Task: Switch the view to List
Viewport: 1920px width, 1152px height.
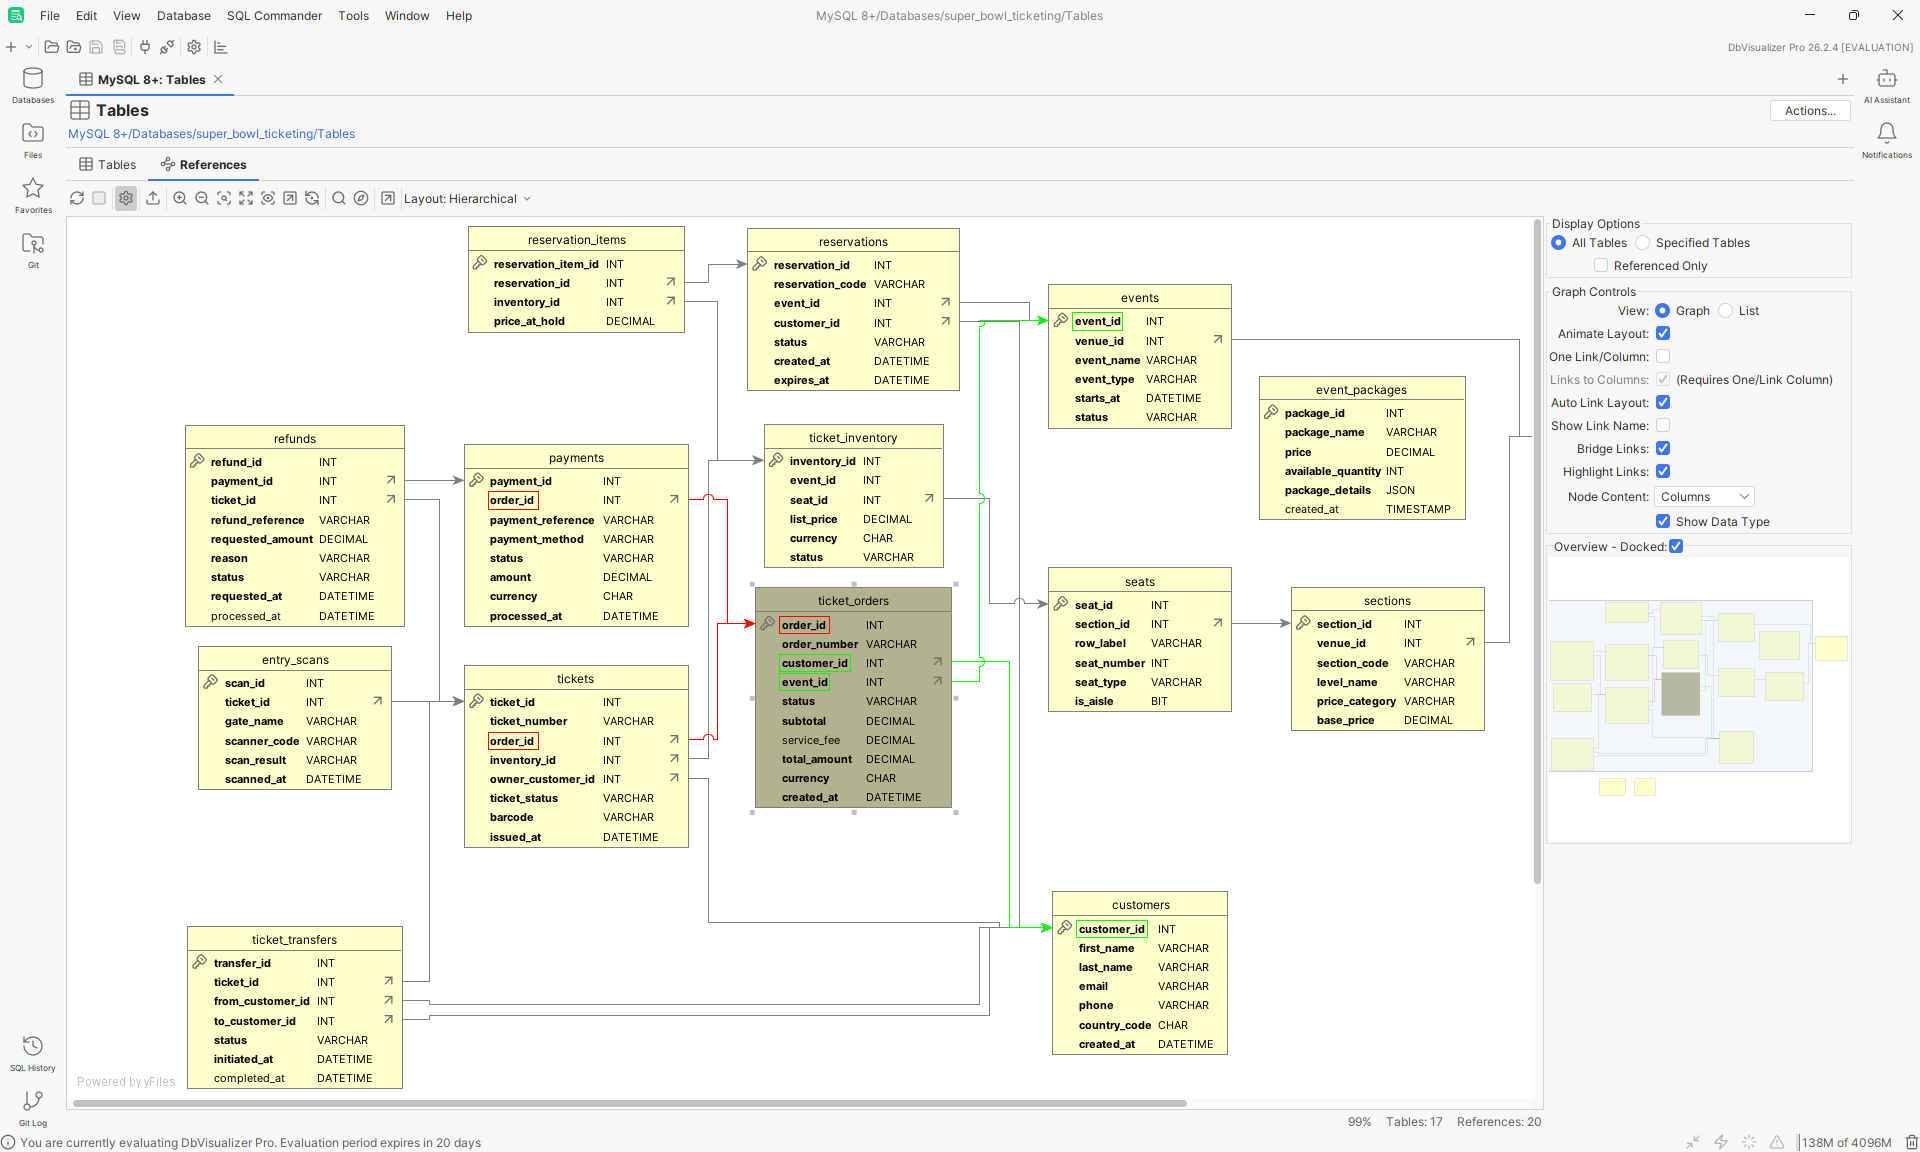Action: pos(1726,311)
